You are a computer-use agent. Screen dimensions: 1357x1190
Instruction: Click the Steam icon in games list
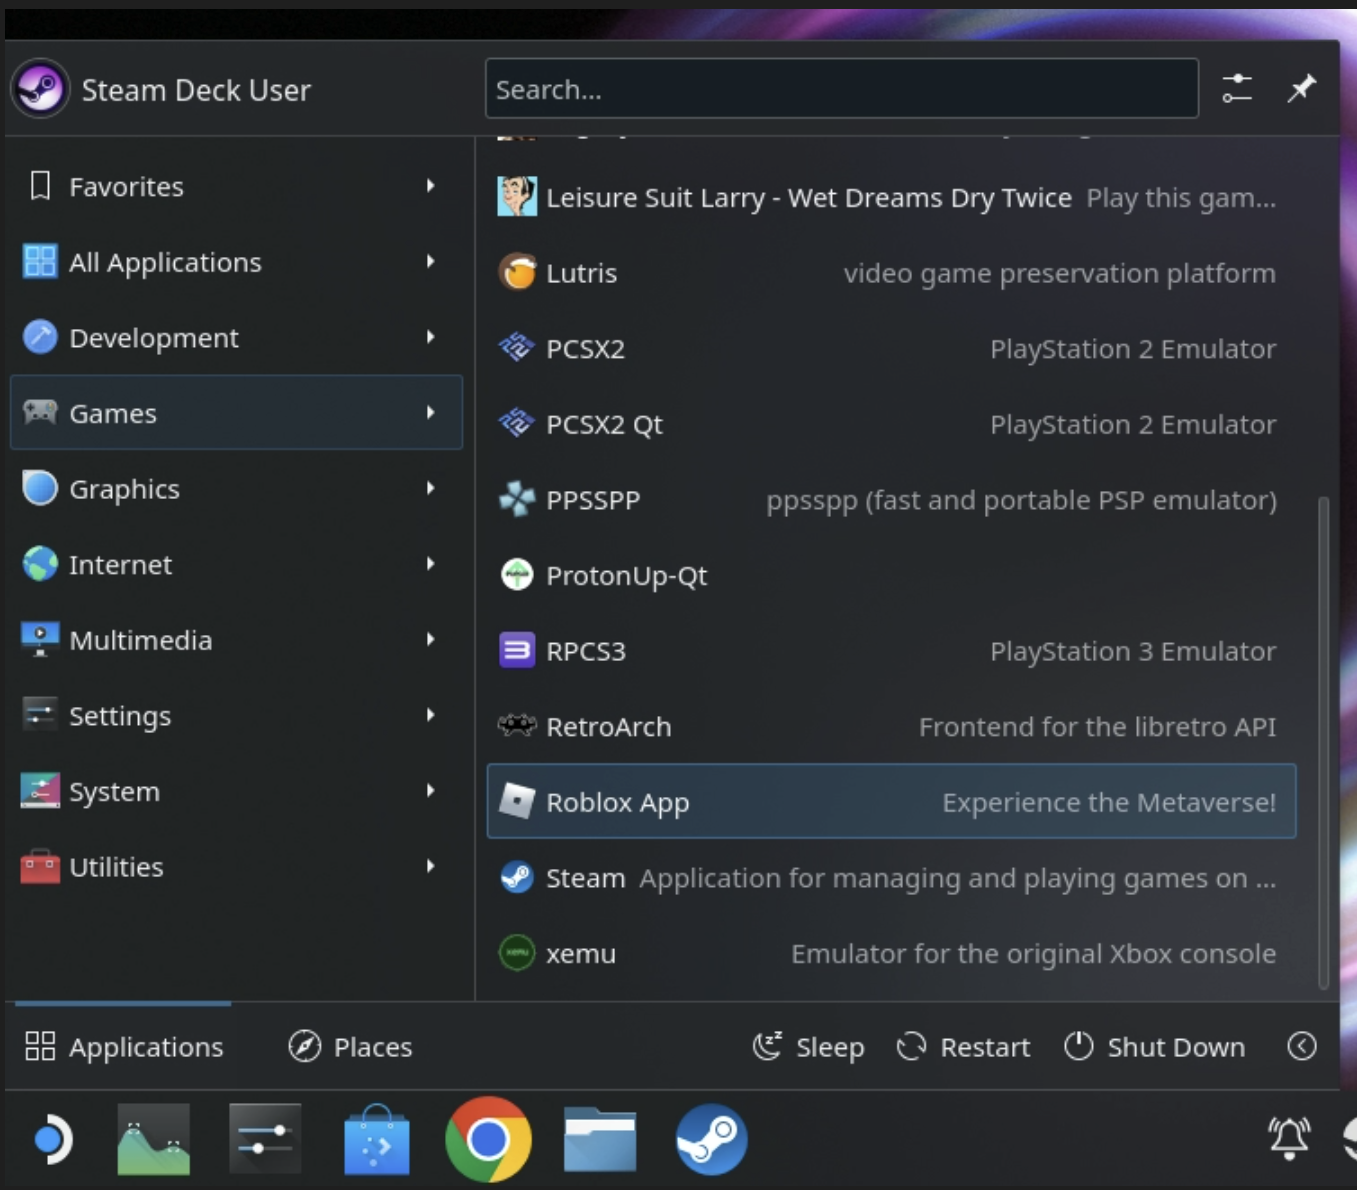point(517,877)
